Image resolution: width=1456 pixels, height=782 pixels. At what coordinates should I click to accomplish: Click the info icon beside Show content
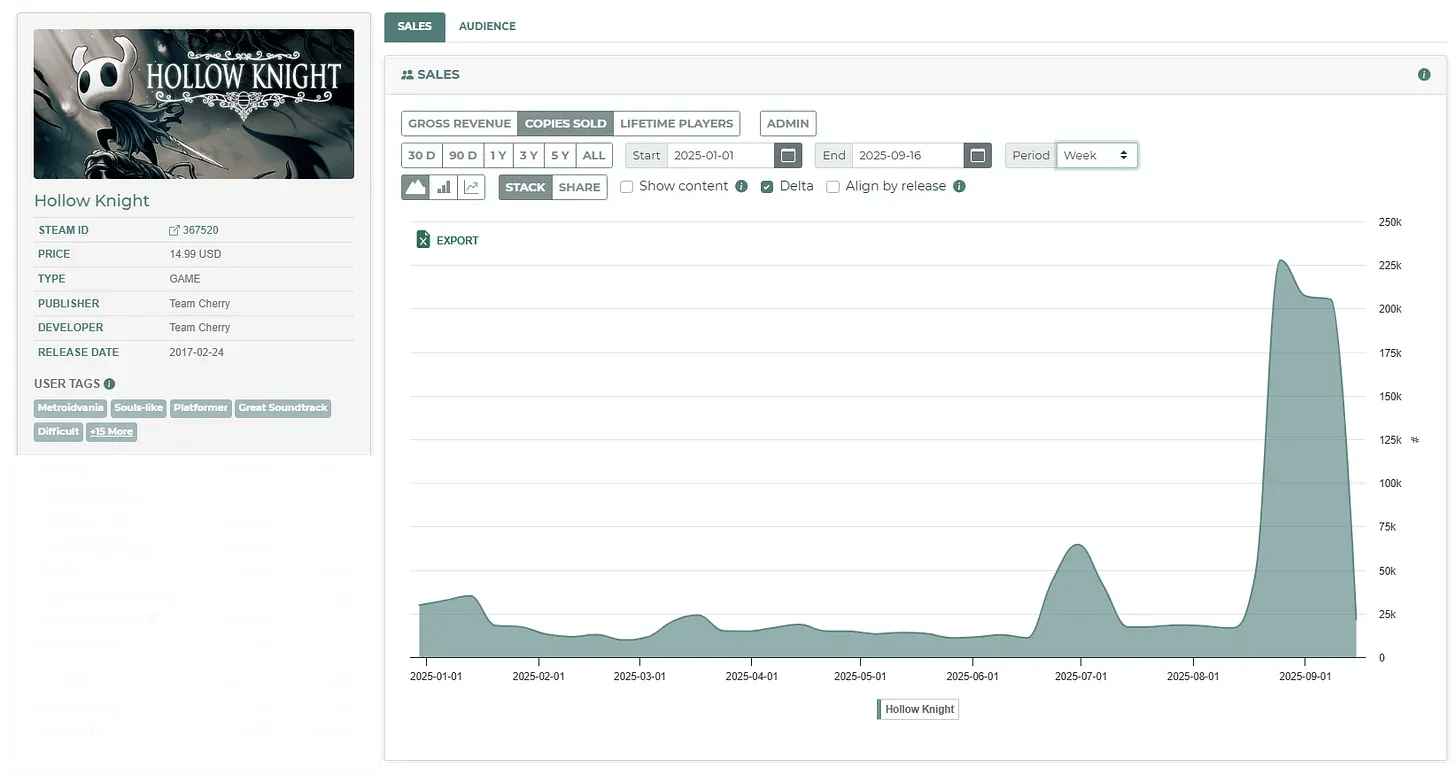click(741, 186)
